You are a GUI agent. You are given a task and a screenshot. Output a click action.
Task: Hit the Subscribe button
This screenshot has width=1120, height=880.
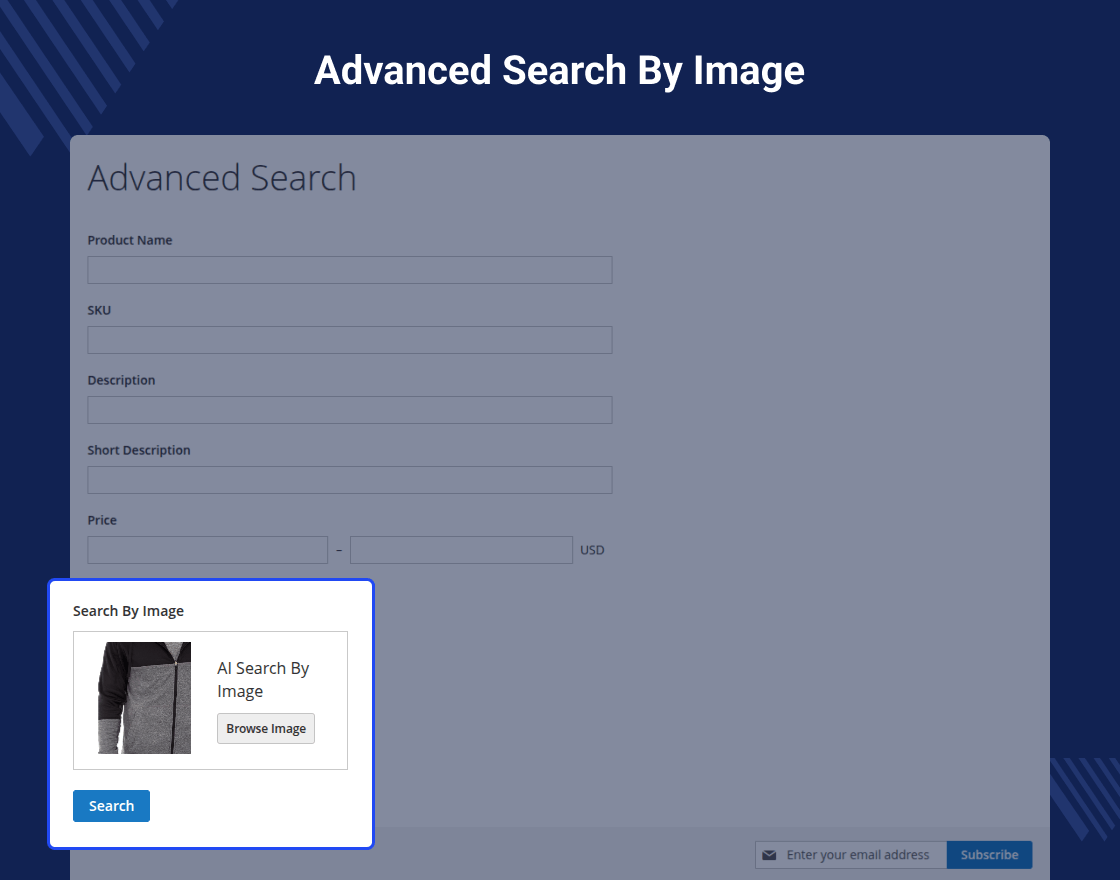coord(989,855)
